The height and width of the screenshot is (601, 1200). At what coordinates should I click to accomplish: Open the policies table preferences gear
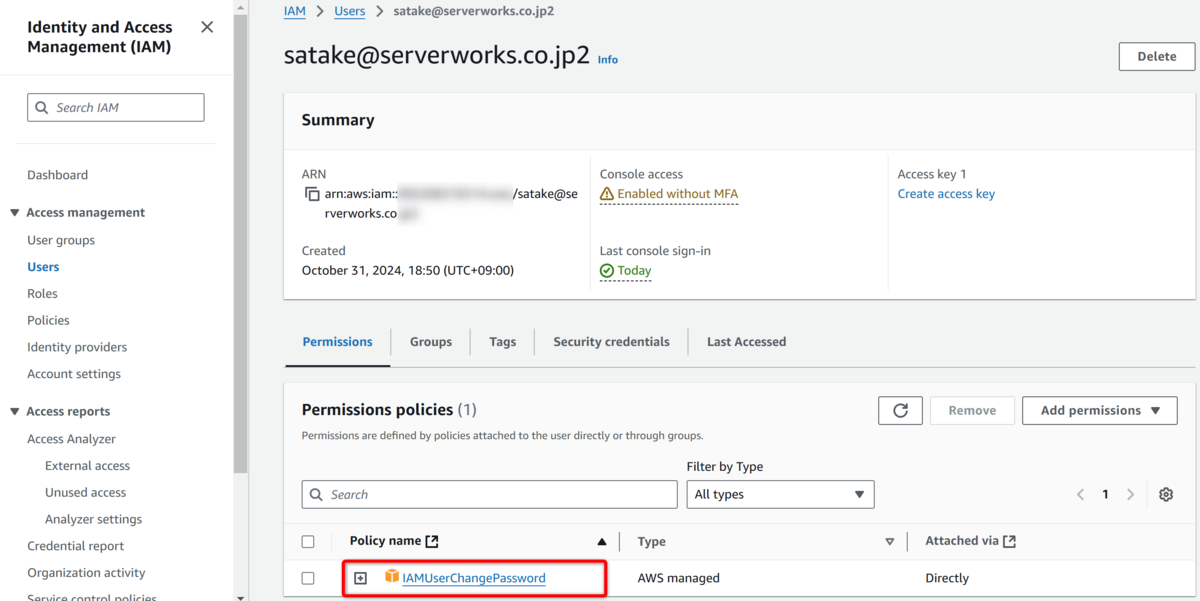1166,494
